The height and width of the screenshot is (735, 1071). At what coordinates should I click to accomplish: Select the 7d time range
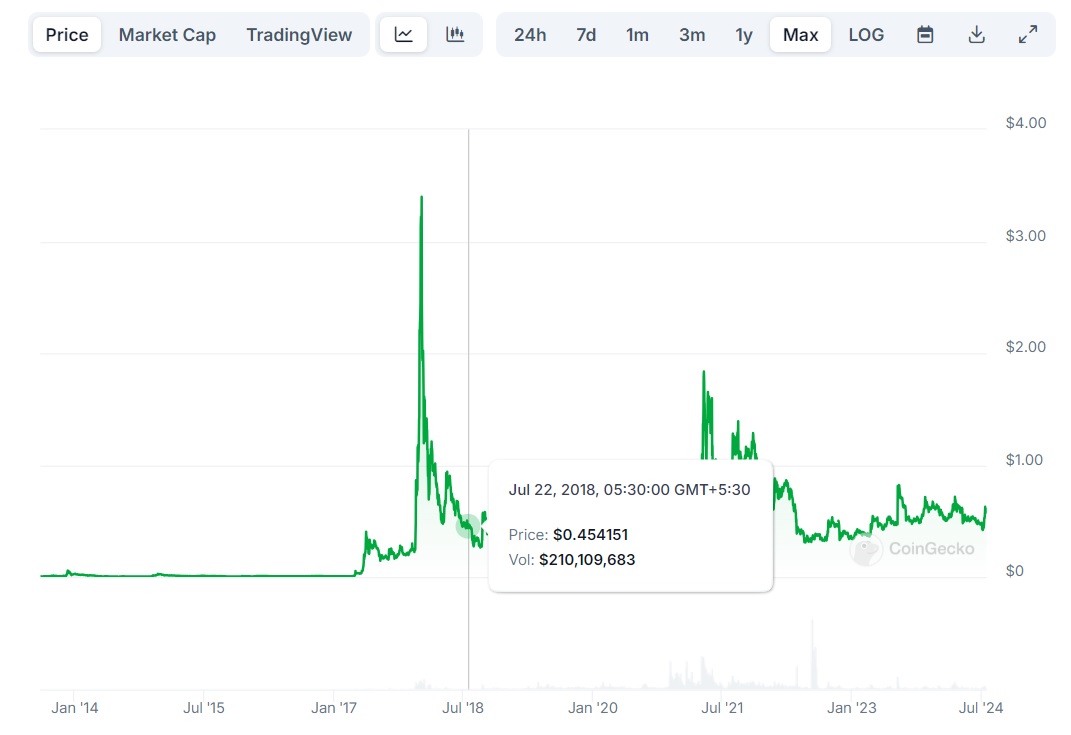[x=585, y=34]
